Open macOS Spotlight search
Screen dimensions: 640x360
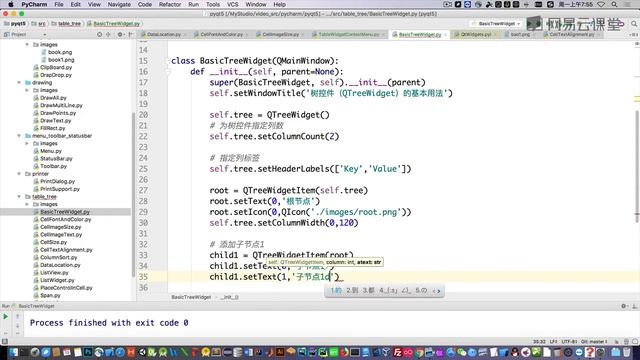click(x=614, y=4)
